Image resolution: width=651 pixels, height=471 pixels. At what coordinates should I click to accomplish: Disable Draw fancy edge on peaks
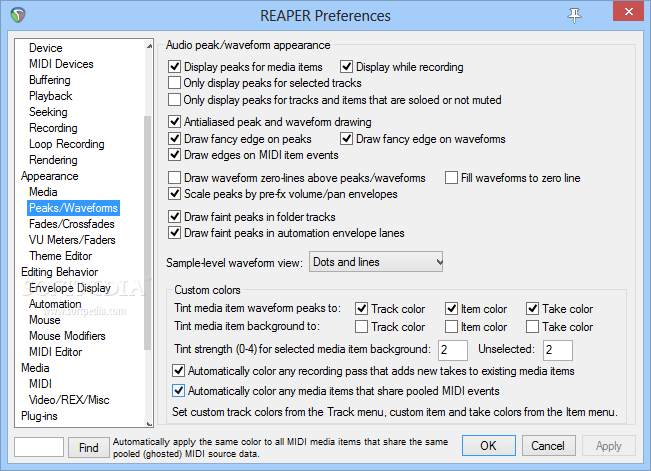pos(174,138)
